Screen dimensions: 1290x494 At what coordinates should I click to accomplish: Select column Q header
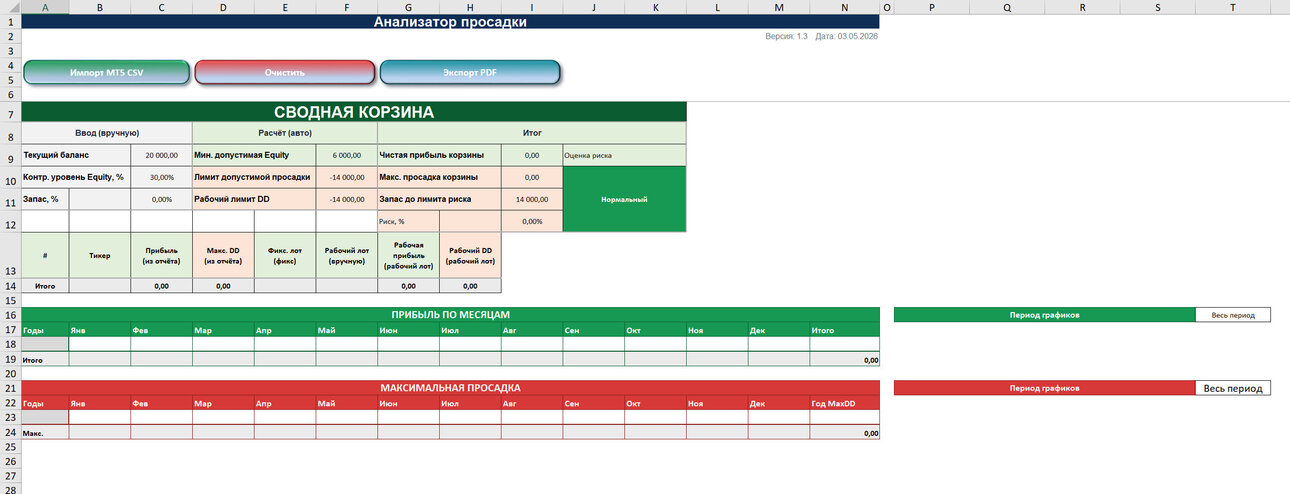(x=1007, y=7)
